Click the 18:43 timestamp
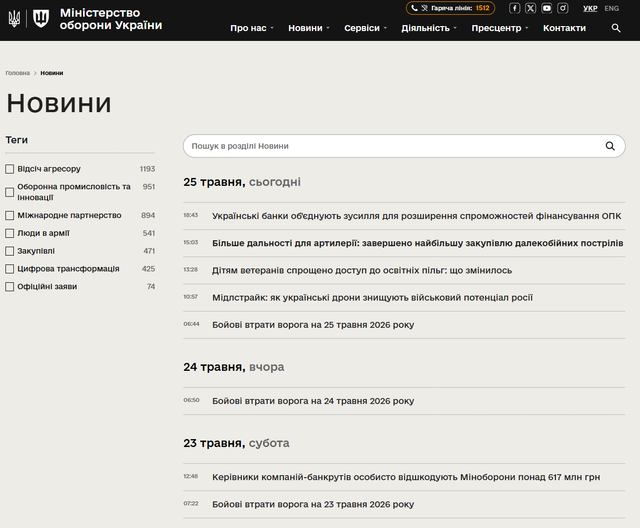This screenshot has height=528, width=640. (191, 215)
